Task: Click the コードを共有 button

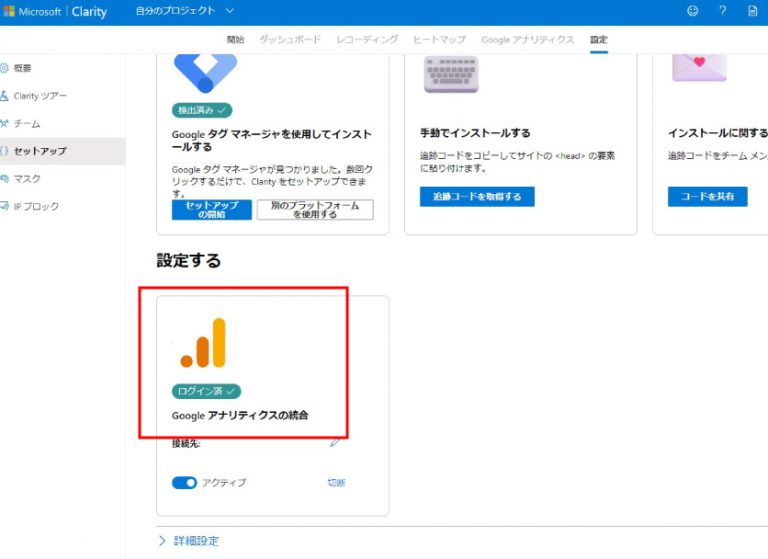Action: coord(707,196)
